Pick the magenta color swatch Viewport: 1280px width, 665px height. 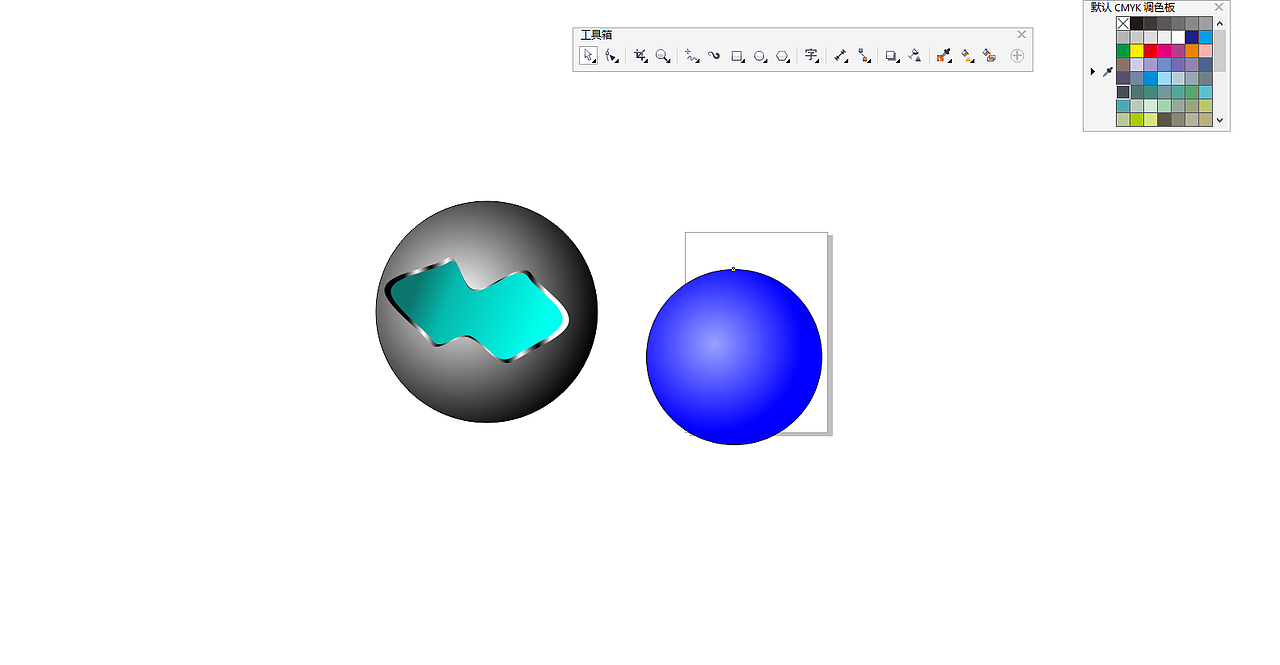[1164, 51]
